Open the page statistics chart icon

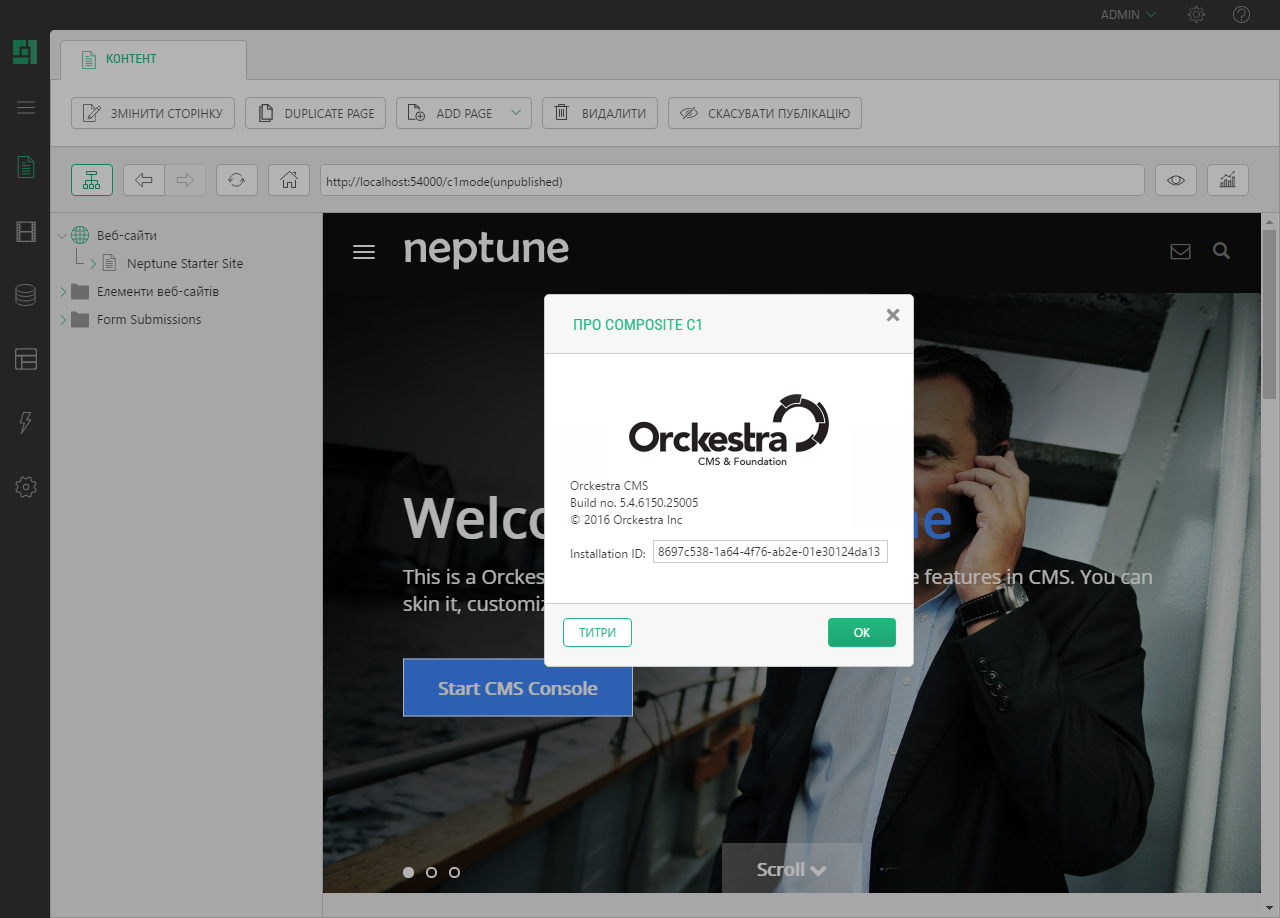click(1228, 180)
